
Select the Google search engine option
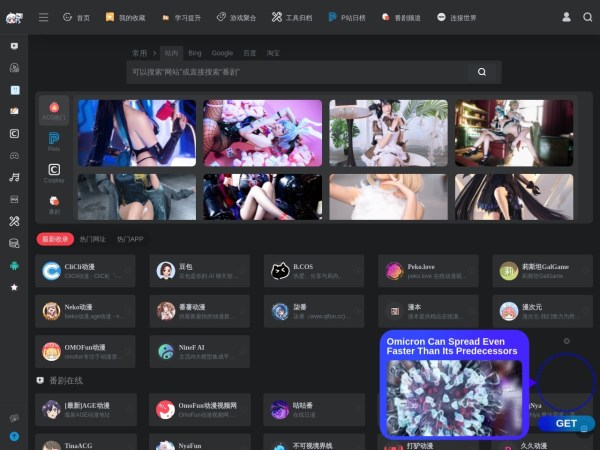(x=222, y=52)
